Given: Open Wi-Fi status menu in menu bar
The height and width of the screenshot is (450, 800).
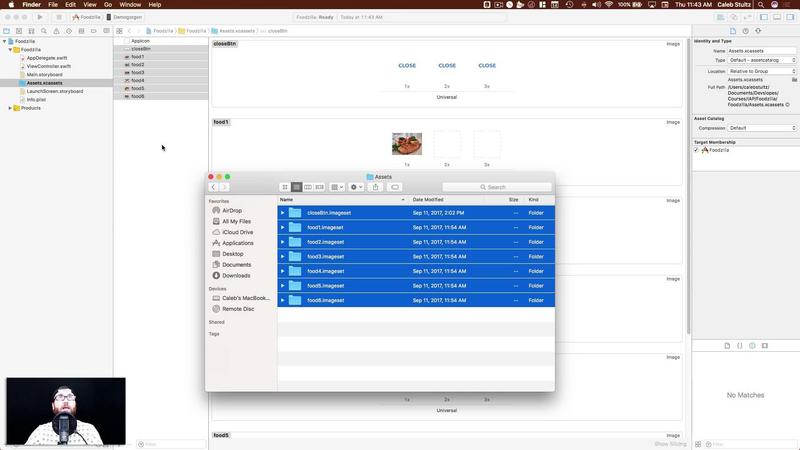Looking at the screenshot, I should (609, 5).
